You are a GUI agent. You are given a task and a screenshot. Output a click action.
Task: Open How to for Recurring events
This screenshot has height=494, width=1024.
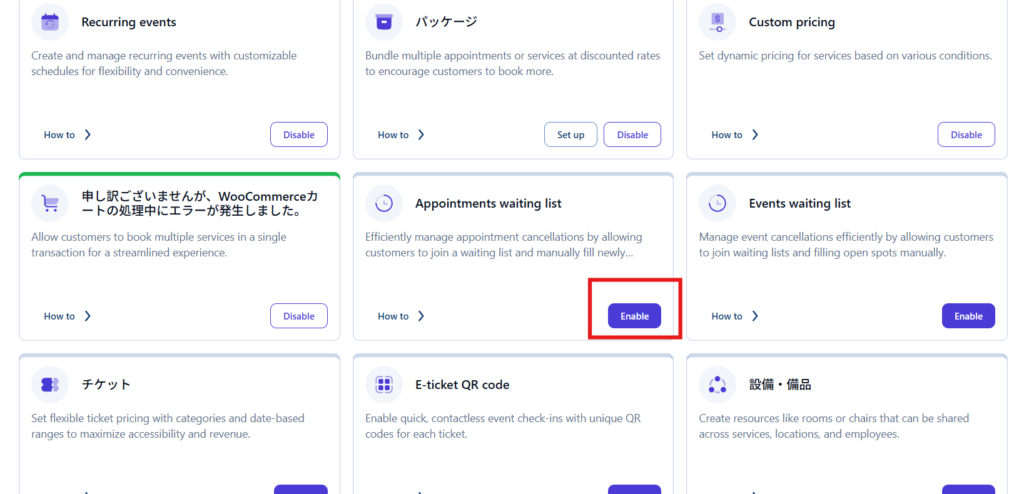point(67,135)
